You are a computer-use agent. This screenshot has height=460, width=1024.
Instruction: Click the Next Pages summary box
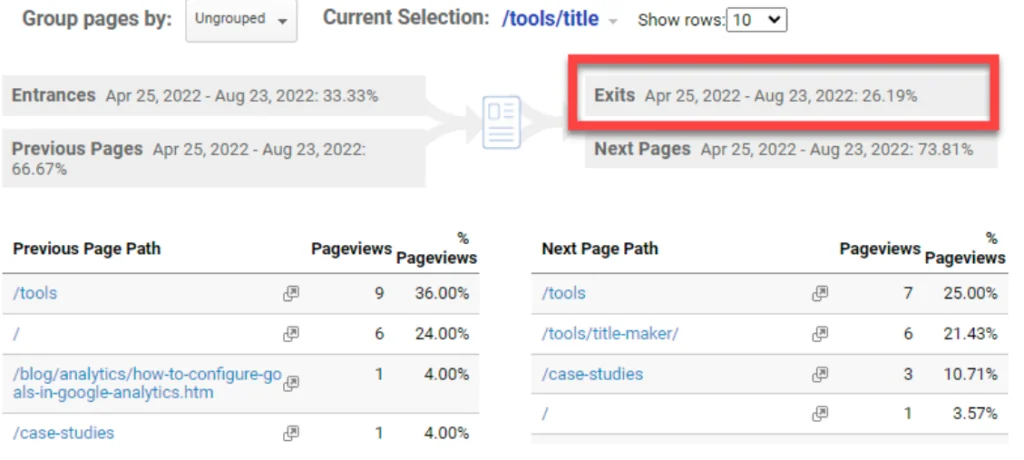782,150
